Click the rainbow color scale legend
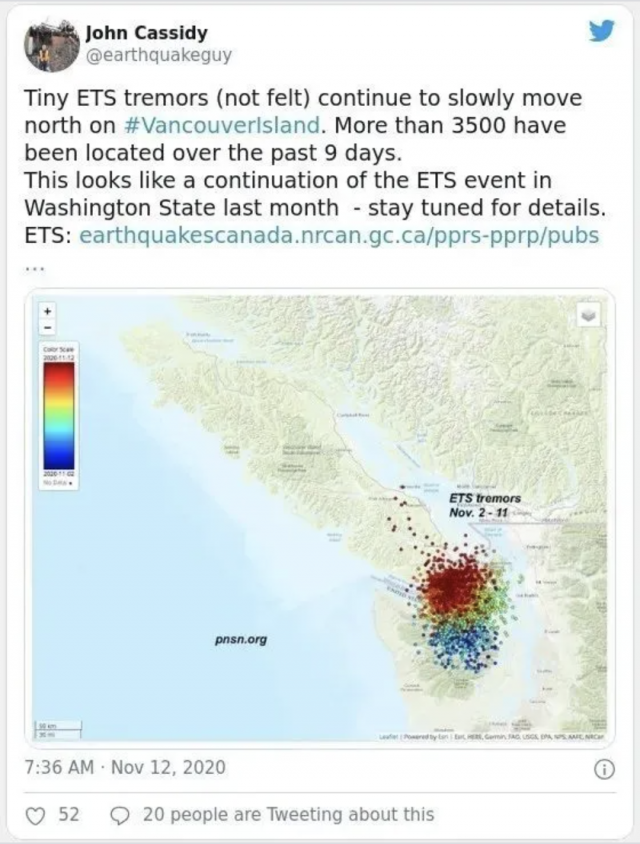Viewport: 640px width, 844px height. tap(59, 416)
